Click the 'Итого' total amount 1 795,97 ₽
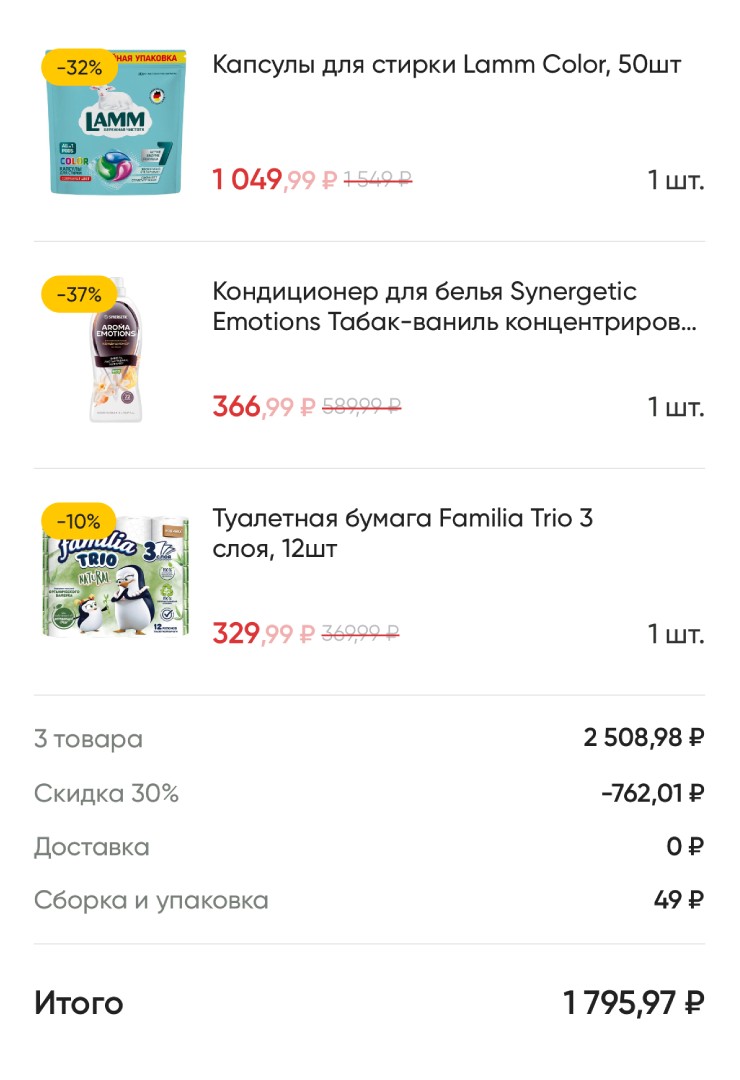Screen dimensions: 740x1080 point(633,1003)
